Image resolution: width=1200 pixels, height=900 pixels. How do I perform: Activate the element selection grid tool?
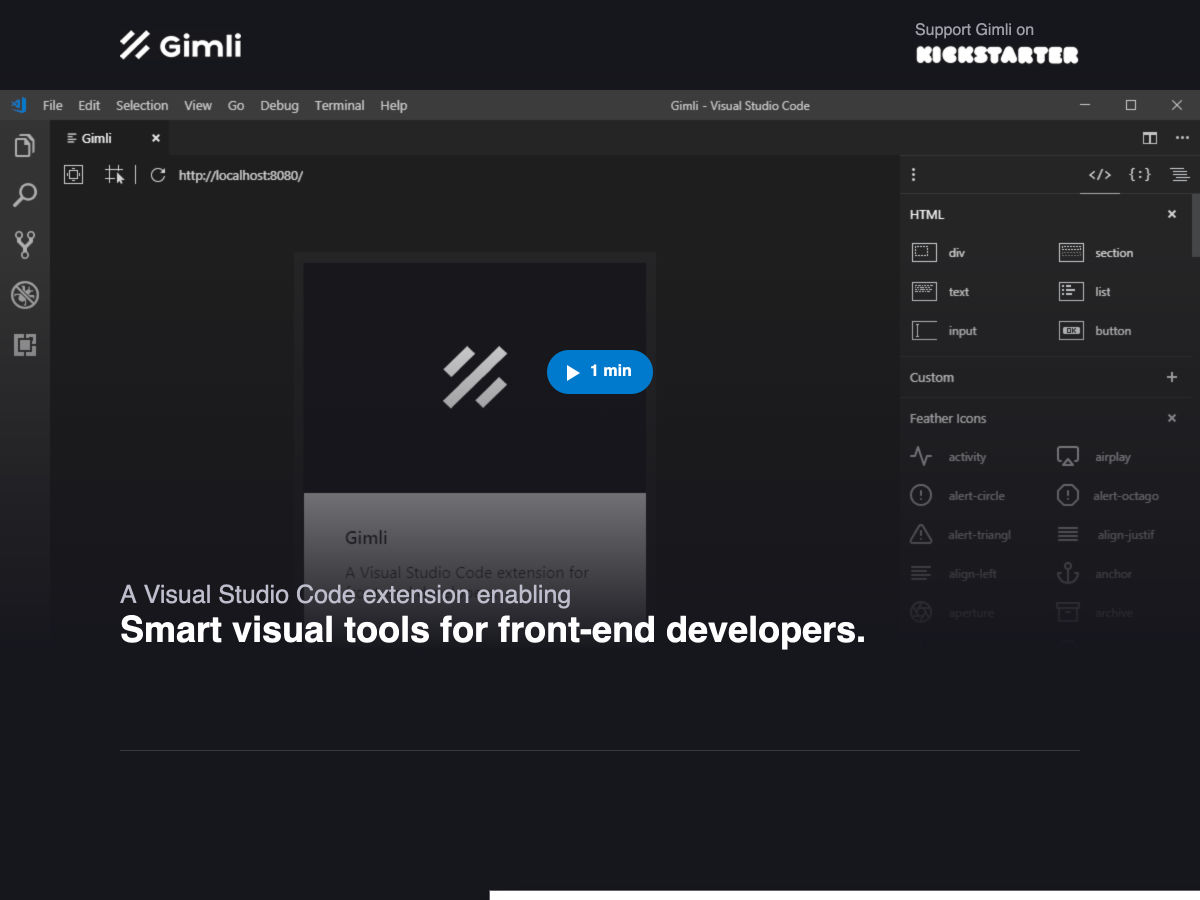pos(115,174)
